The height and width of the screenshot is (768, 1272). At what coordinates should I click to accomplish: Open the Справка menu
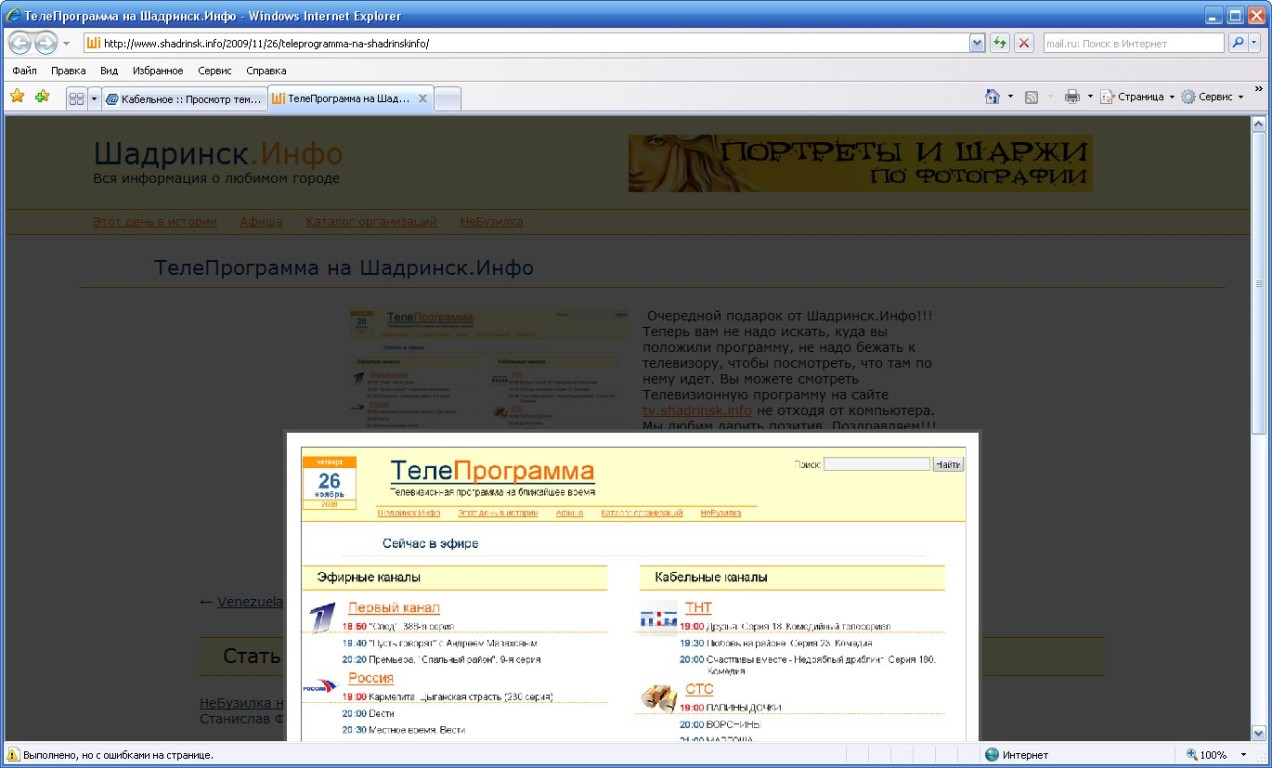[x=266, y=71]
